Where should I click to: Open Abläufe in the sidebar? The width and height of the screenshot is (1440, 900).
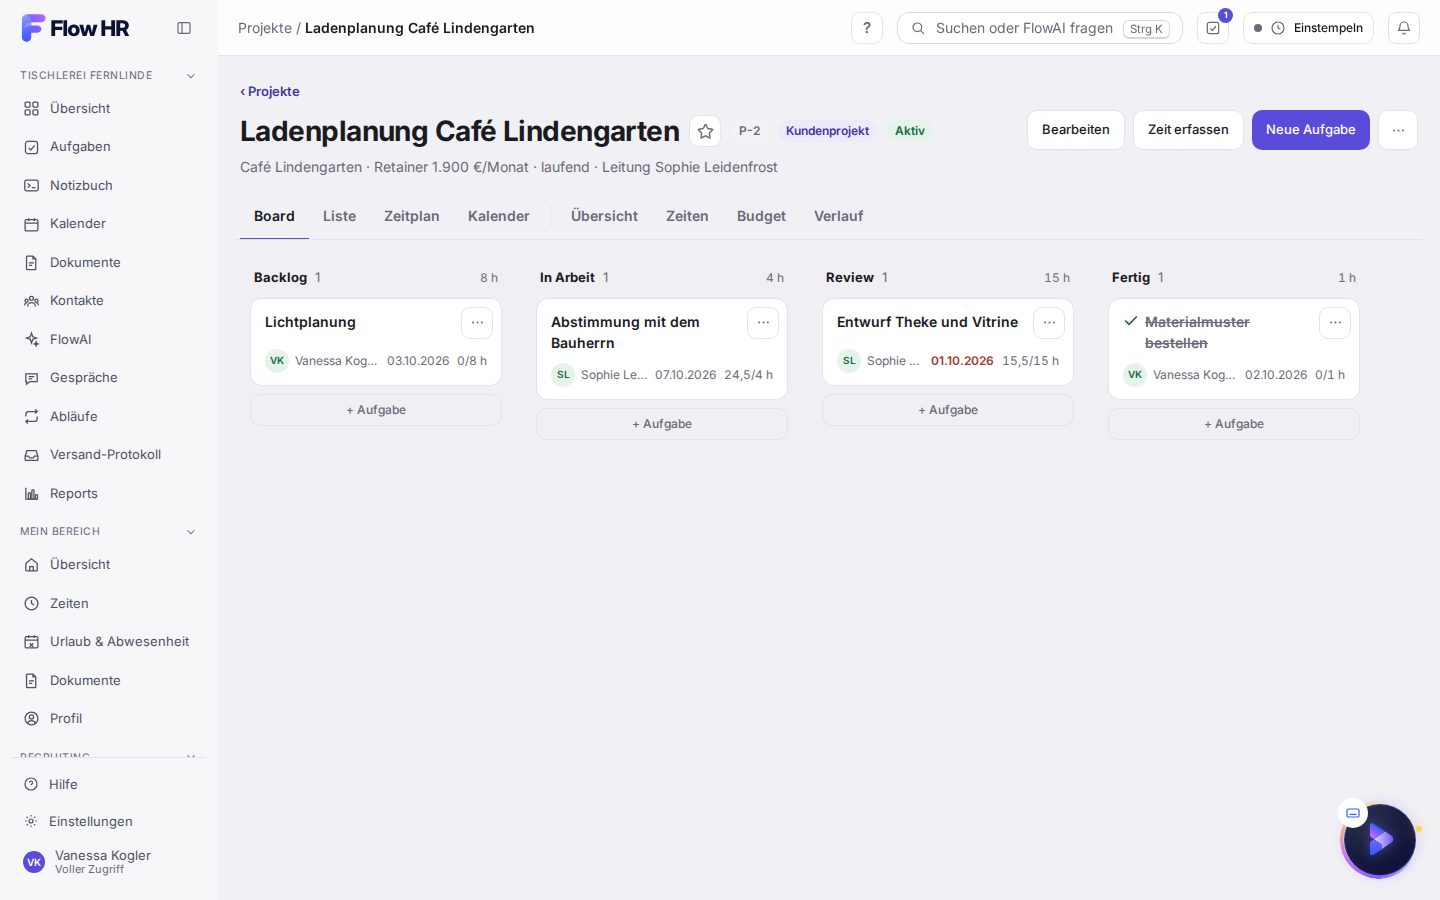point(109,416)
